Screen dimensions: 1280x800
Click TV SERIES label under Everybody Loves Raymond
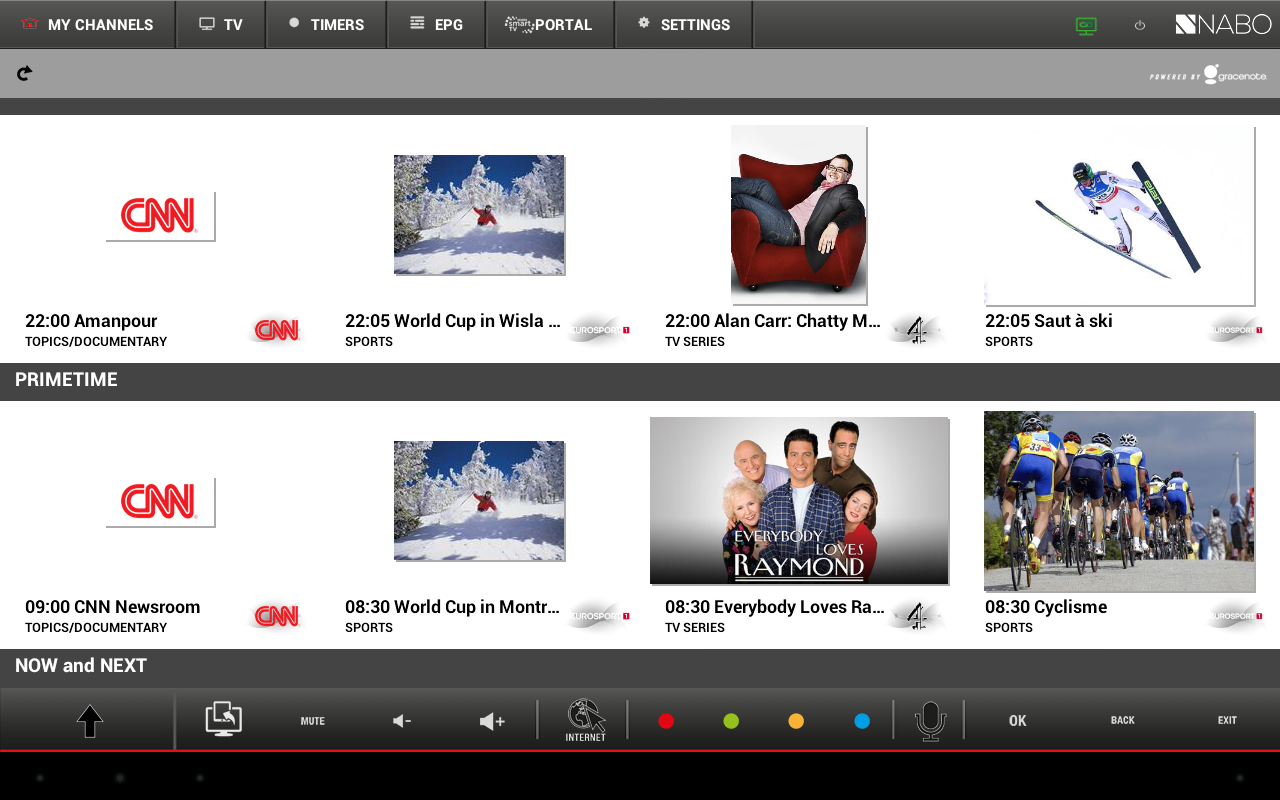(695, 628)
